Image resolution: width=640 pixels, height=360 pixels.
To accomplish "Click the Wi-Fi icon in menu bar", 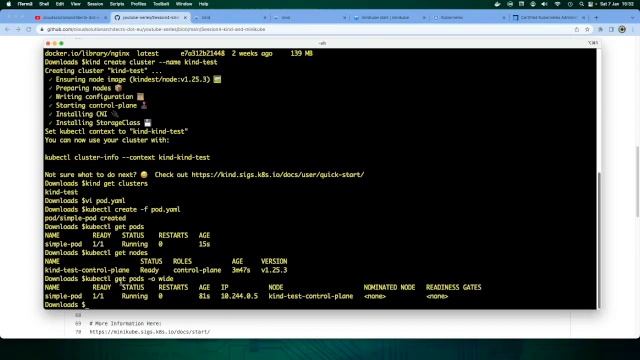I will pos(557,4).
